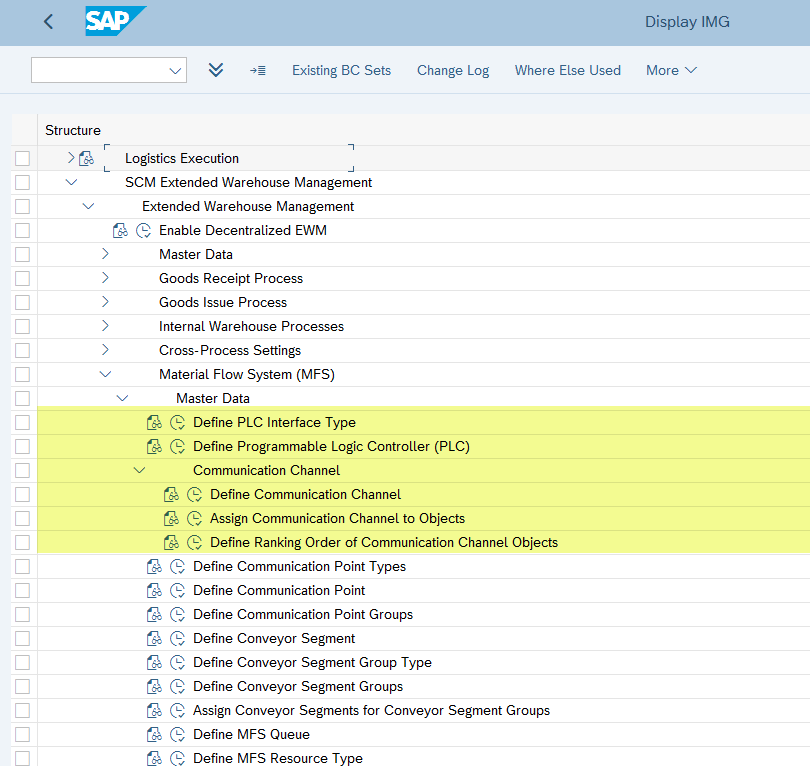Click Where Else Used button

point(567,70)
